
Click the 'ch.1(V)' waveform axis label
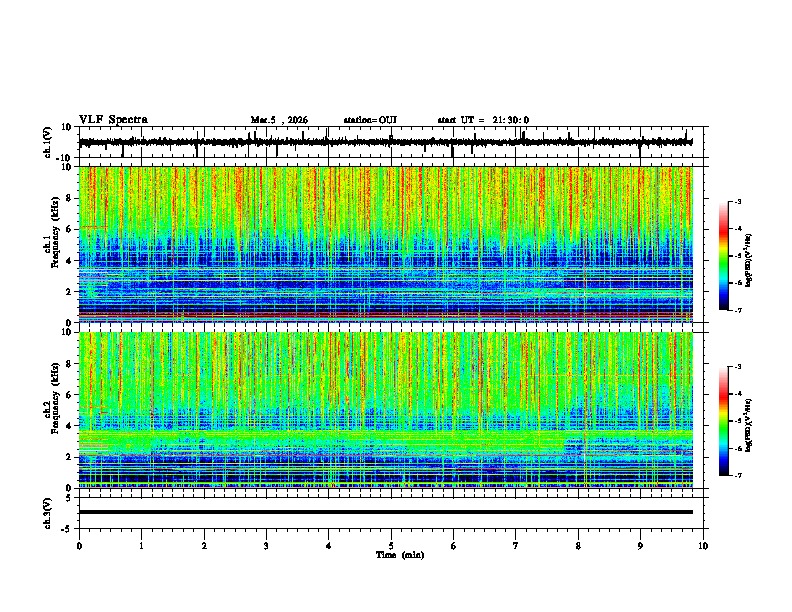tap(48, 142)
